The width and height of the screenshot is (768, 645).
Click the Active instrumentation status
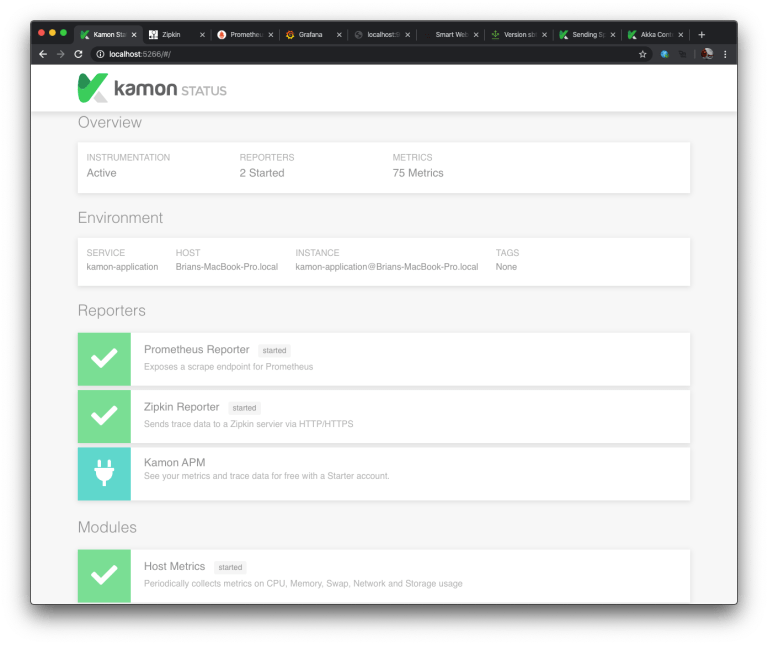pos(101,173)
